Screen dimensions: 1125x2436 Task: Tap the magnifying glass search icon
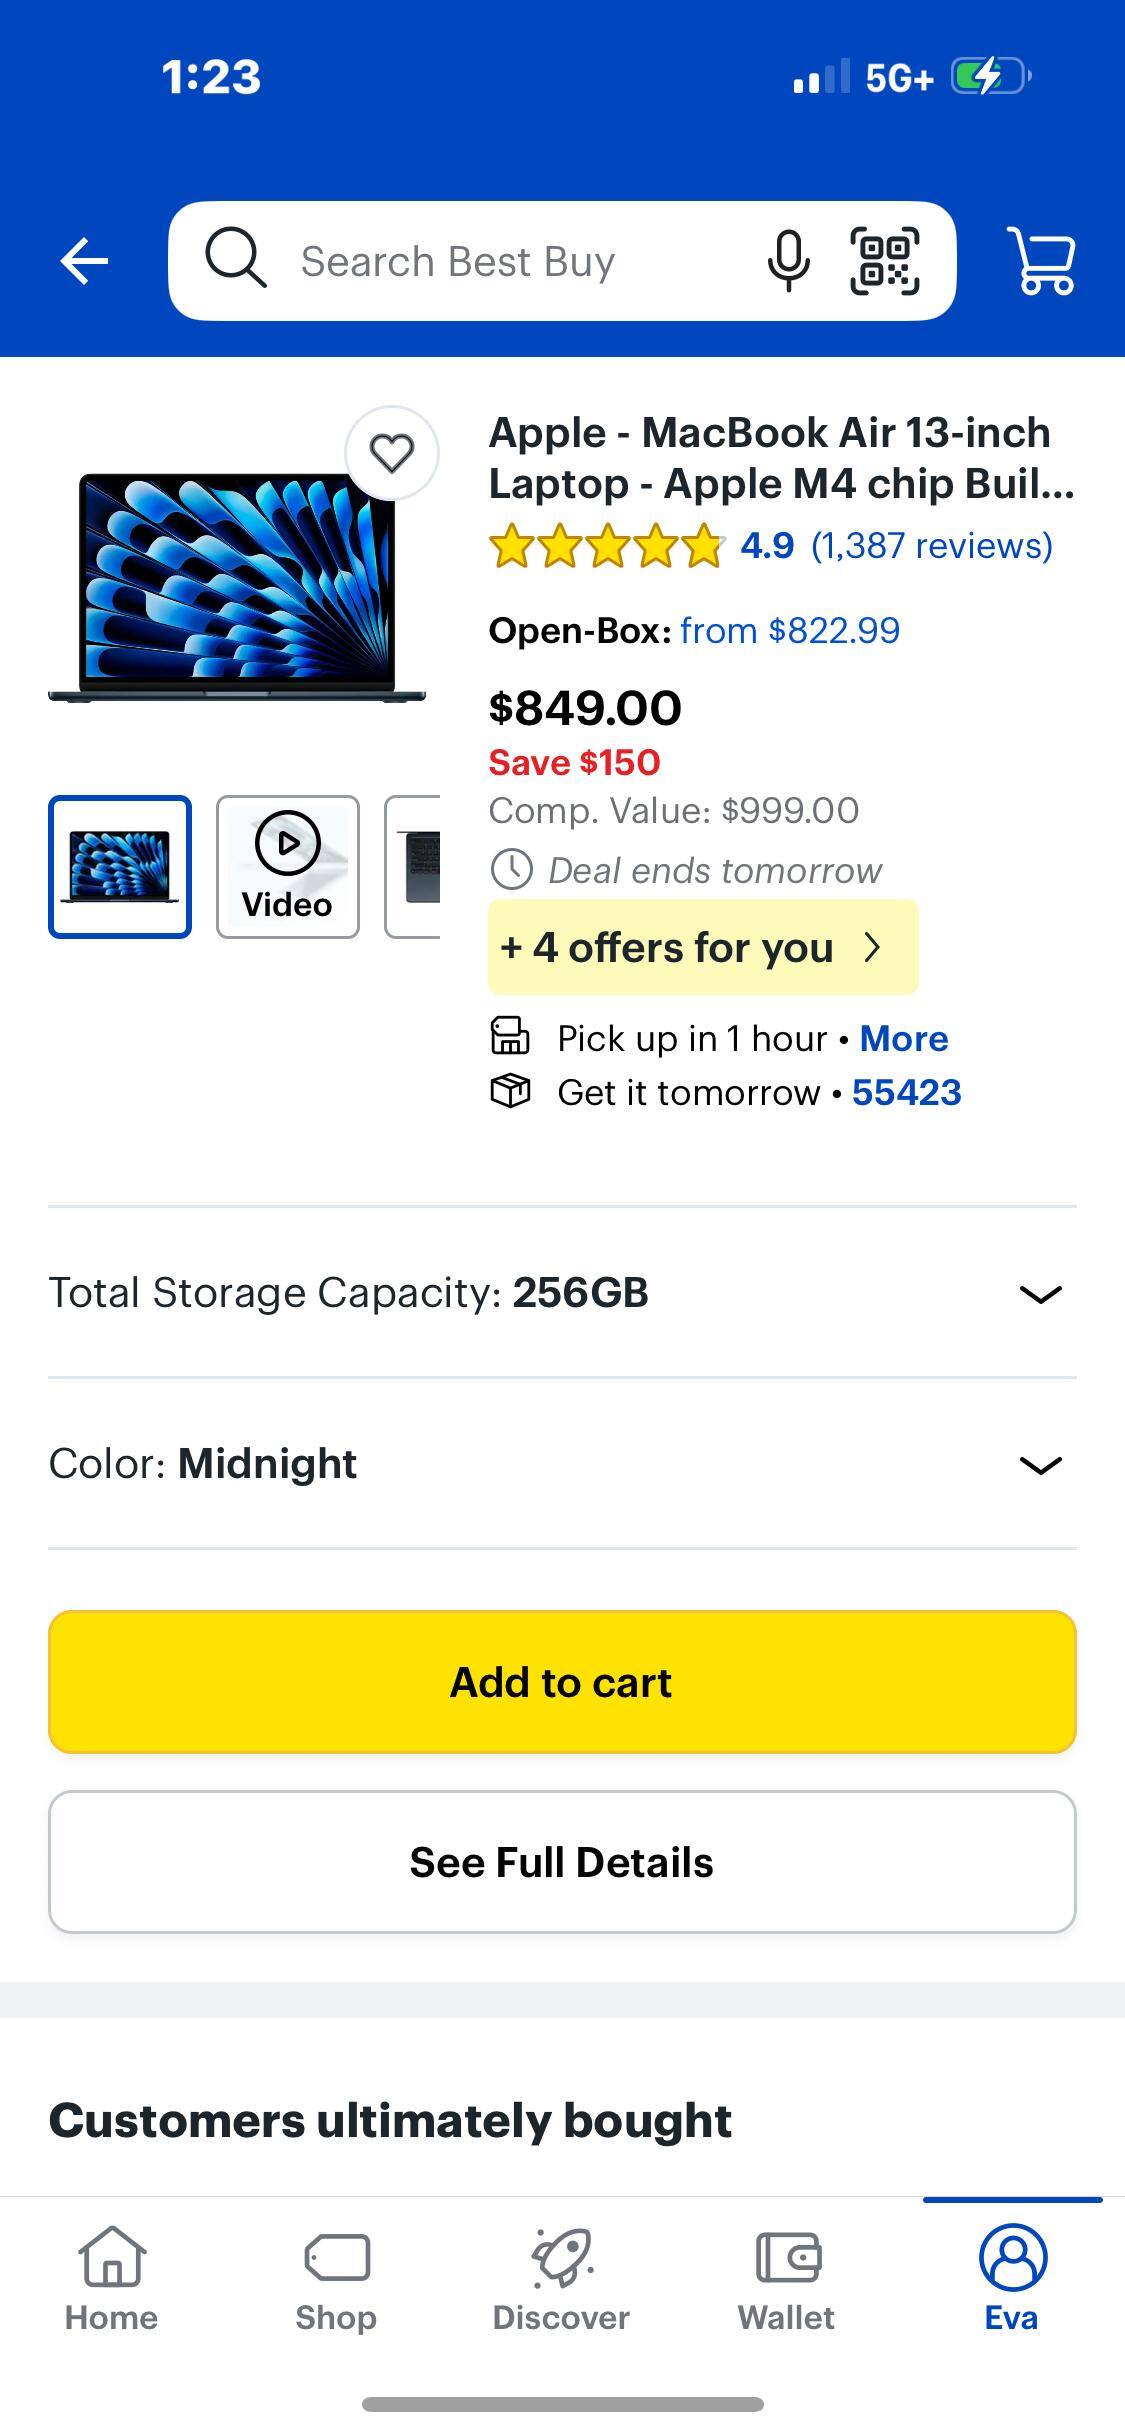(235, 259)
